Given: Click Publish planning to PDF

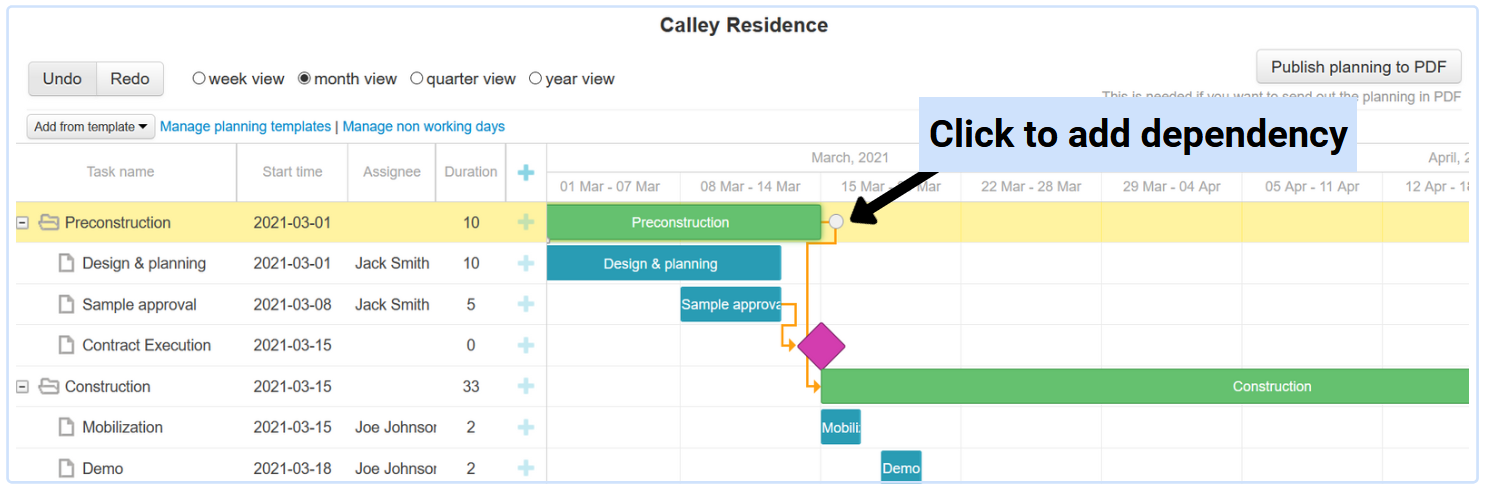Looking at the screenshot, I should coord(1358,67).
